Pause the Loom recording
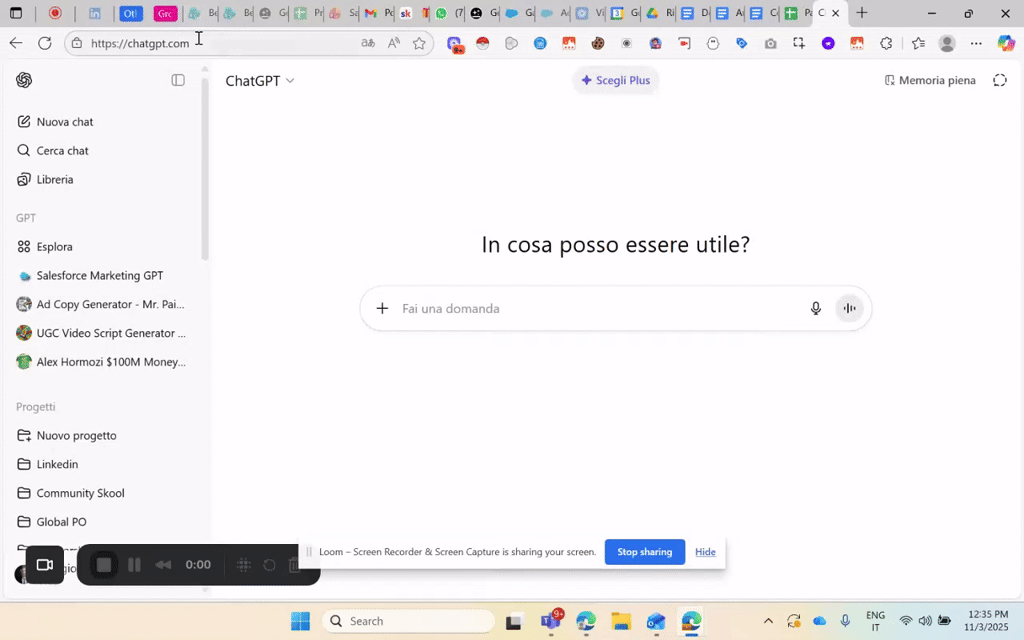 point(134,564)
